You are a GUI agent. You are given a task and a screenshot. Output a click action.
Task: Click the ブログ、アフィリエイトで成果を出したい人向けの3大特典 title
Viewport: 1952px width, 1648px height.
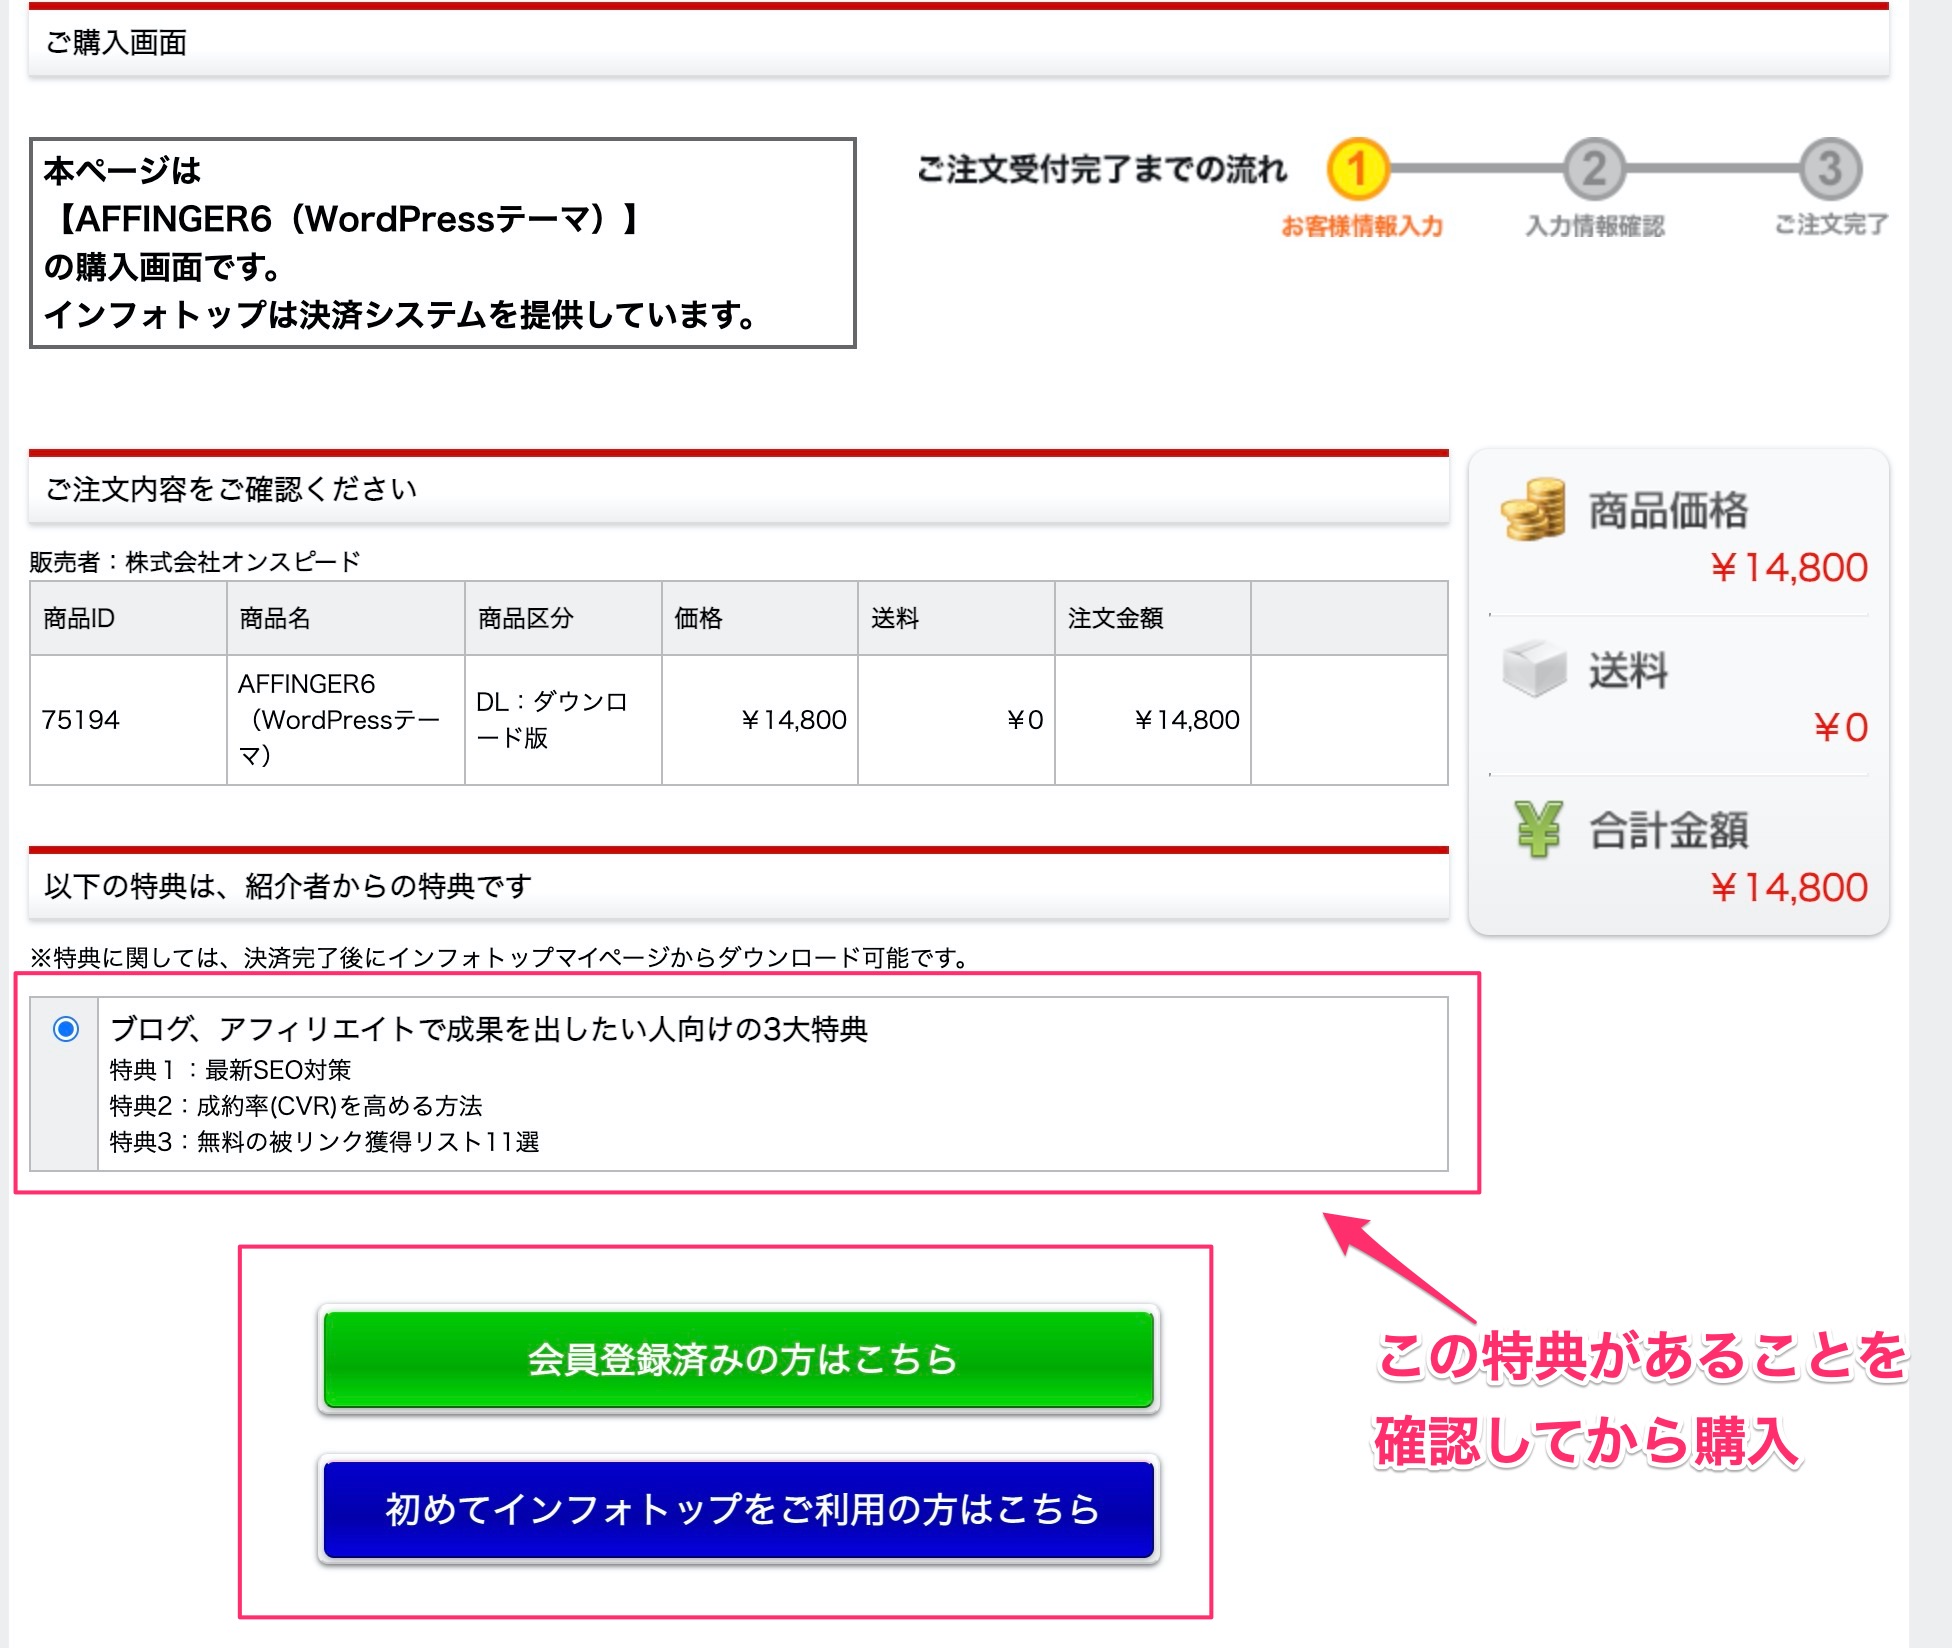(x=489, y=1029)
